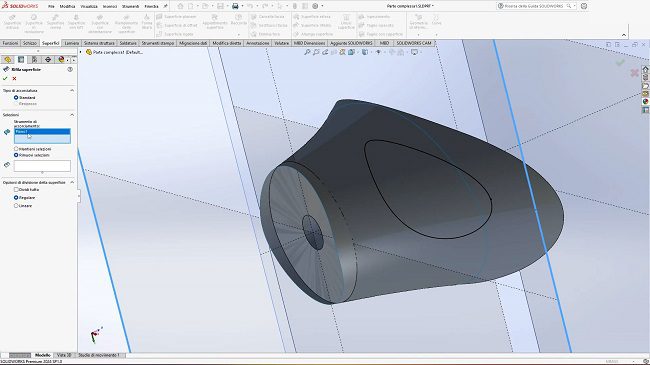Select Piano1 in trim tool box
Viewport: 650px width, 365px height.
(x=42, y=131)
